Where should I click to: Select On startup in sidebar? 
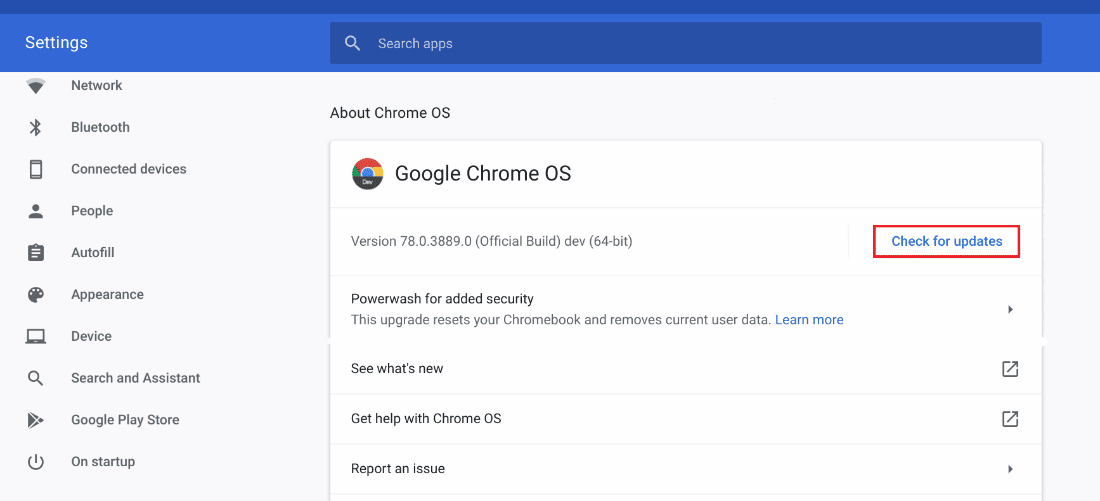coord(103,462)
